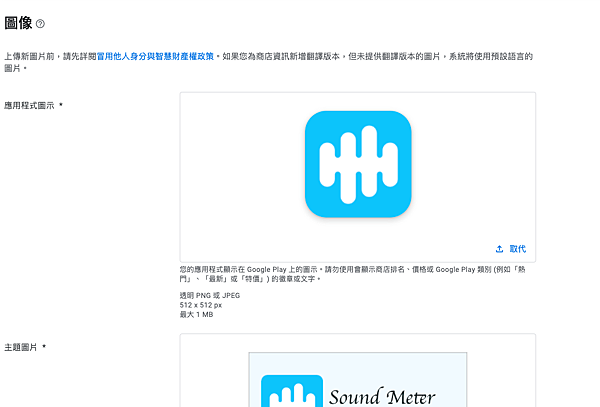
Task: Click the 應用程式圖示 field label
Action: [x=29, y=106]
